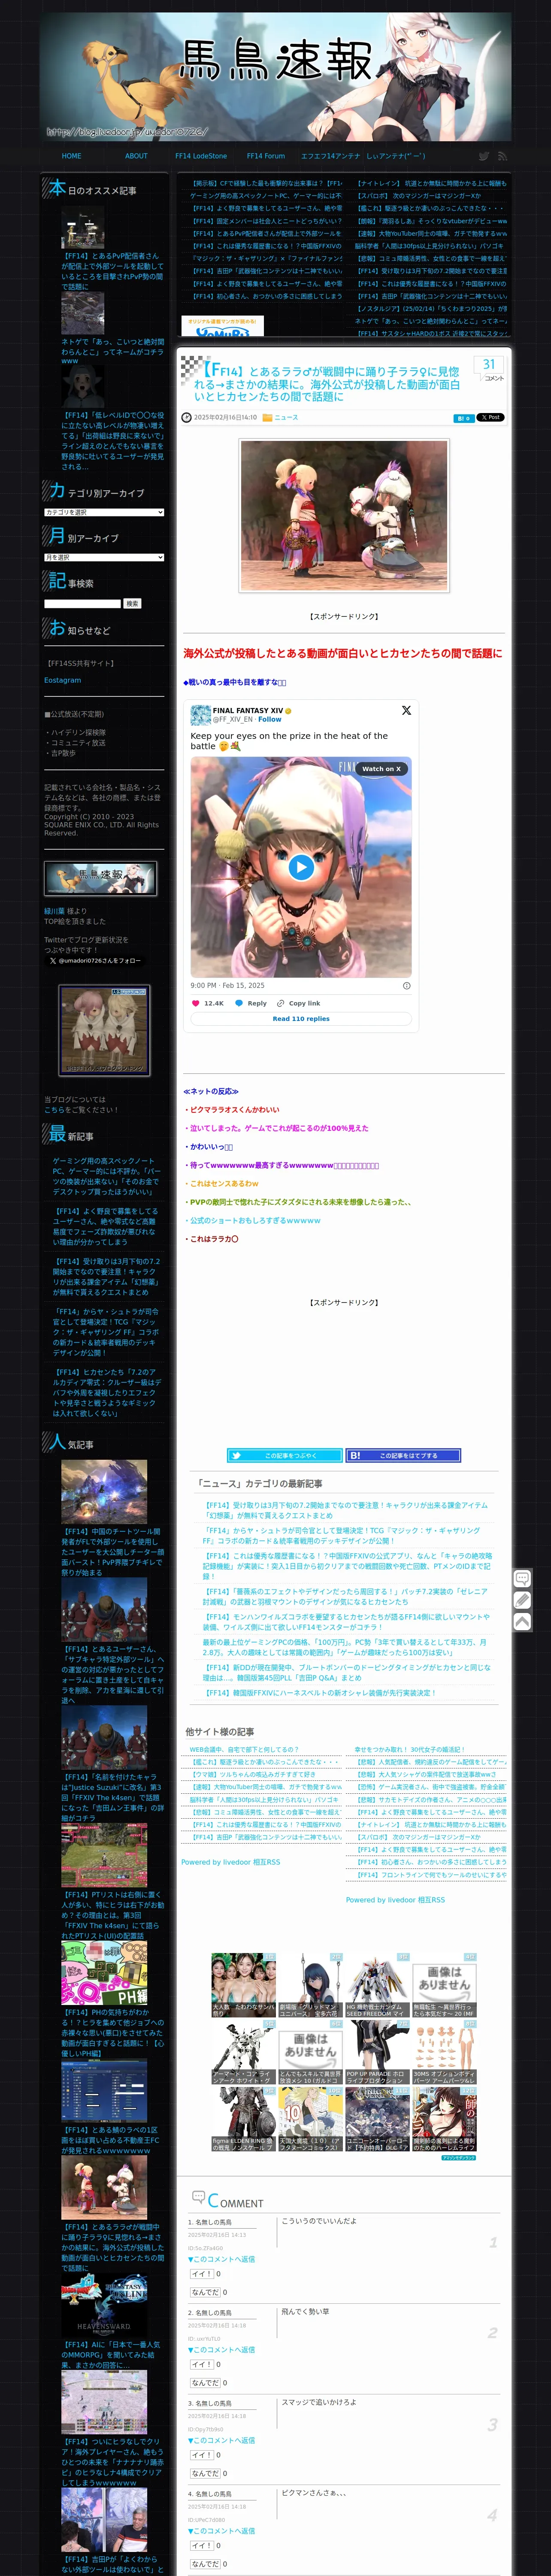Viewport: 551px width, 2576px height.
Task: Click @umadori0726 follow button
Action: tap(95, 960)
